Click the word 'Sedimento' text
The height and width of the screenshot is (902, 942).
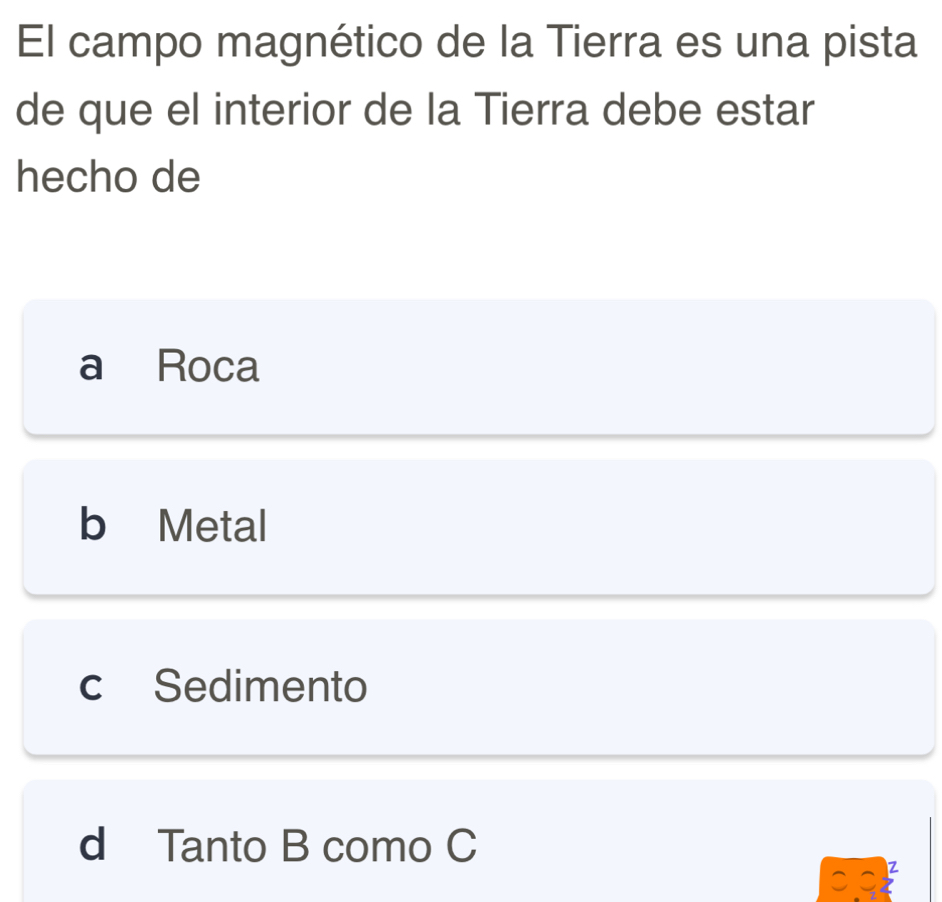pyautogui.click(x=261, y=686)
